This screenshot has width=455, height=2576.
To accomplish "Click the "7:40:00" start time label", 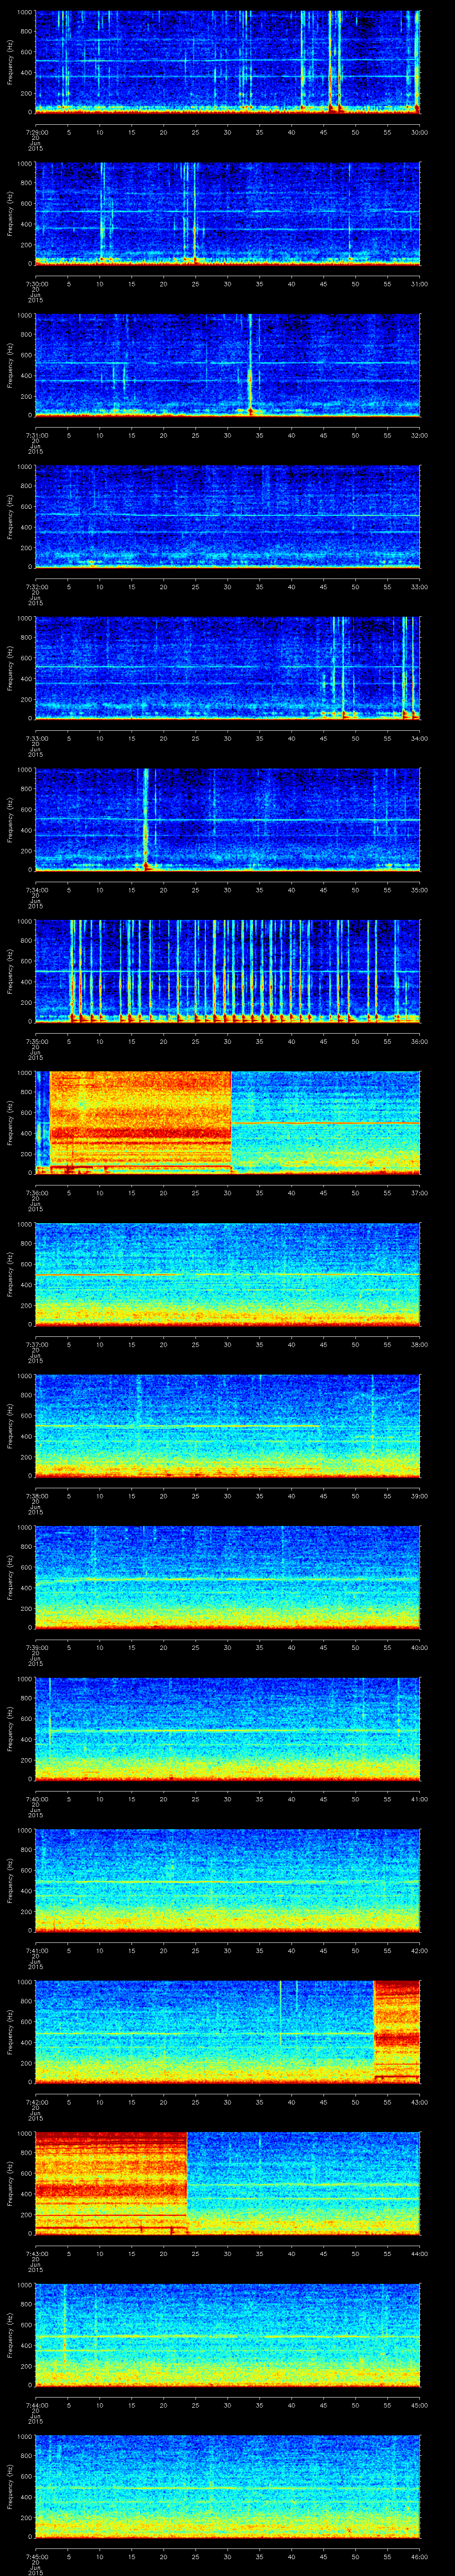I will pyautogui.click(x=36, y=1798).
